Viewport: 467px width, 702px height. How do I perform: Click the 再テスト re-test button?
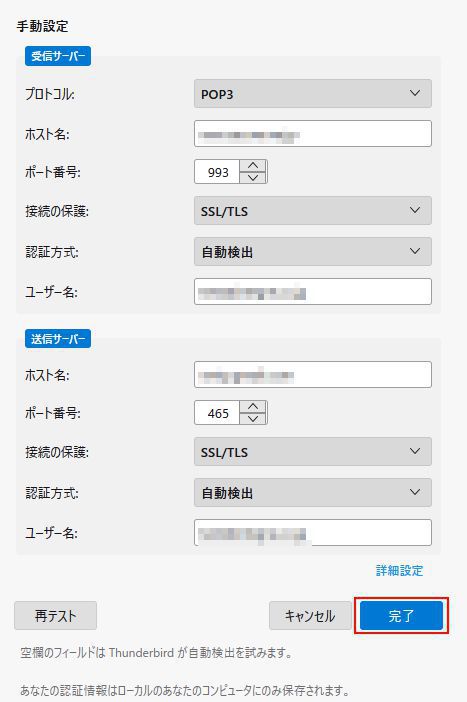tap(56, 616)
